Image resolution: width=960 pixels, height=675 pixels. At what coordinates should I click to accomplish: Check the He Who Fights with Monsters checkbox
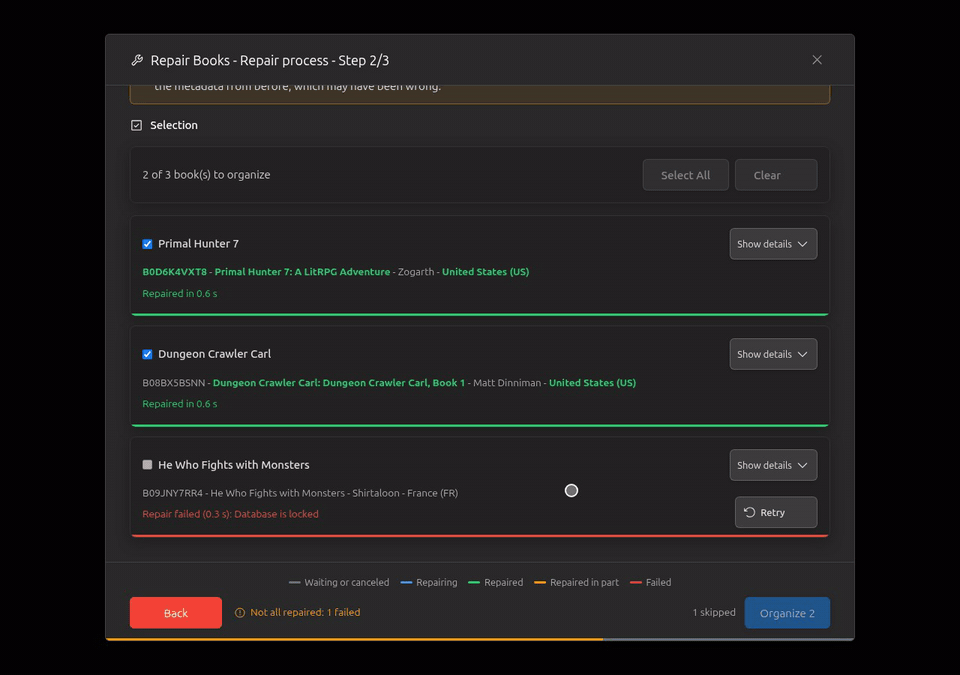tap(148, 465)
